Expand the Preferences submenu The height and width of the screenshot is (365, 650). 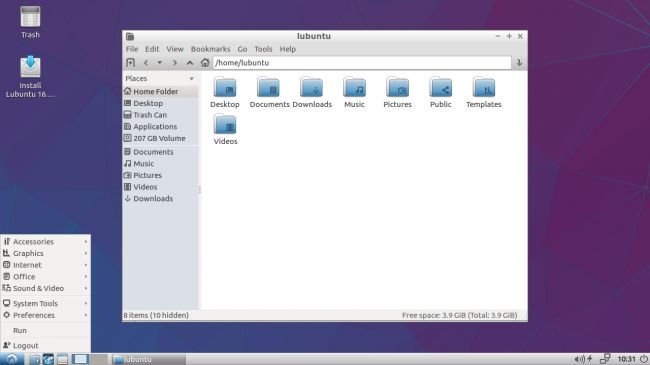pos(46,315)
